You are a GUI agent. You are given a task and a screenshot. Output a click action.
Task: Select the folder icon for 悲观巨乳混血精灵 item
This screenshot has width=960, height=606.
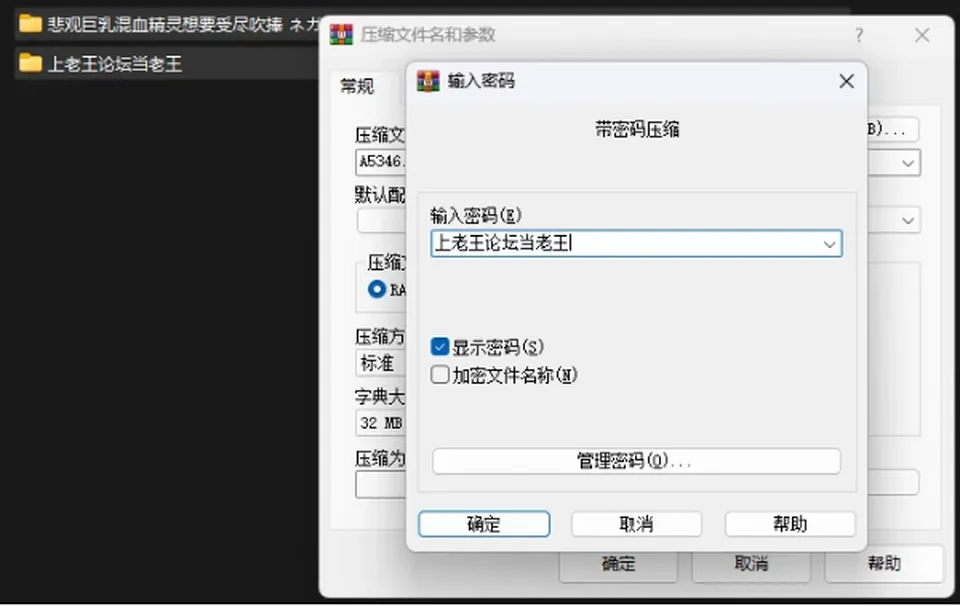pyautogui.click(x=30, y=24)
